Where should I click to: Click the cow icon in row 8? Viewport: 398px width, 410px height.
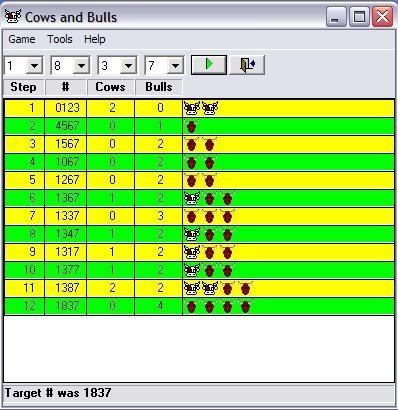[x=192, y=234]
